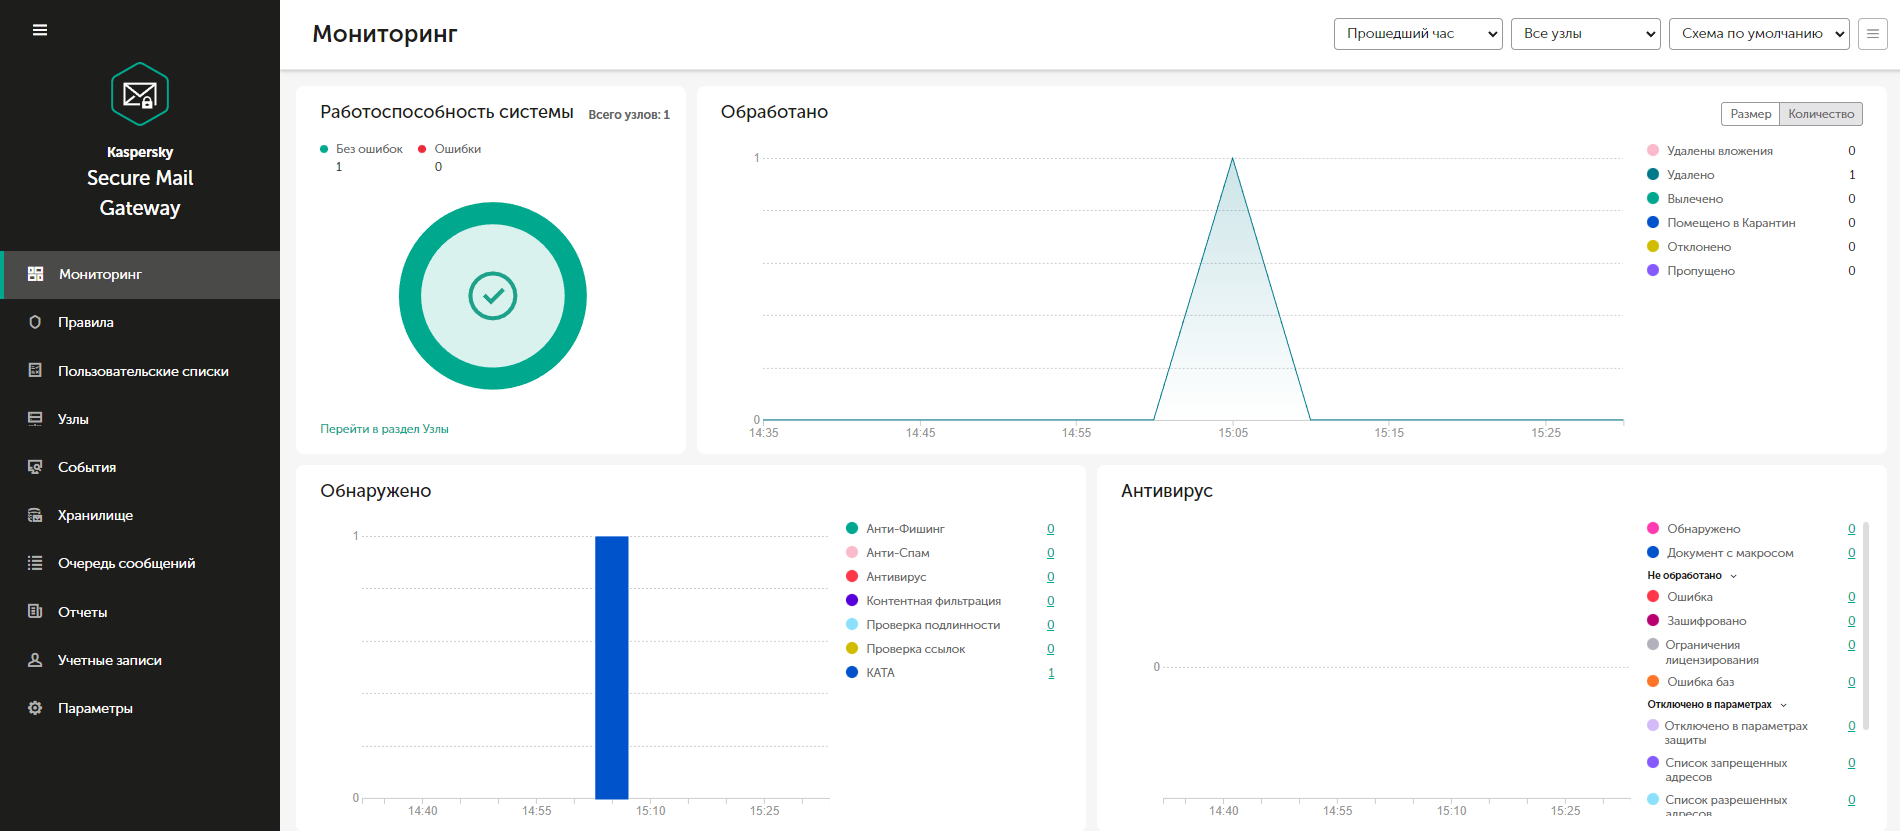
Task: Switch chart to Размер view
Action: tap(1750, 114)
